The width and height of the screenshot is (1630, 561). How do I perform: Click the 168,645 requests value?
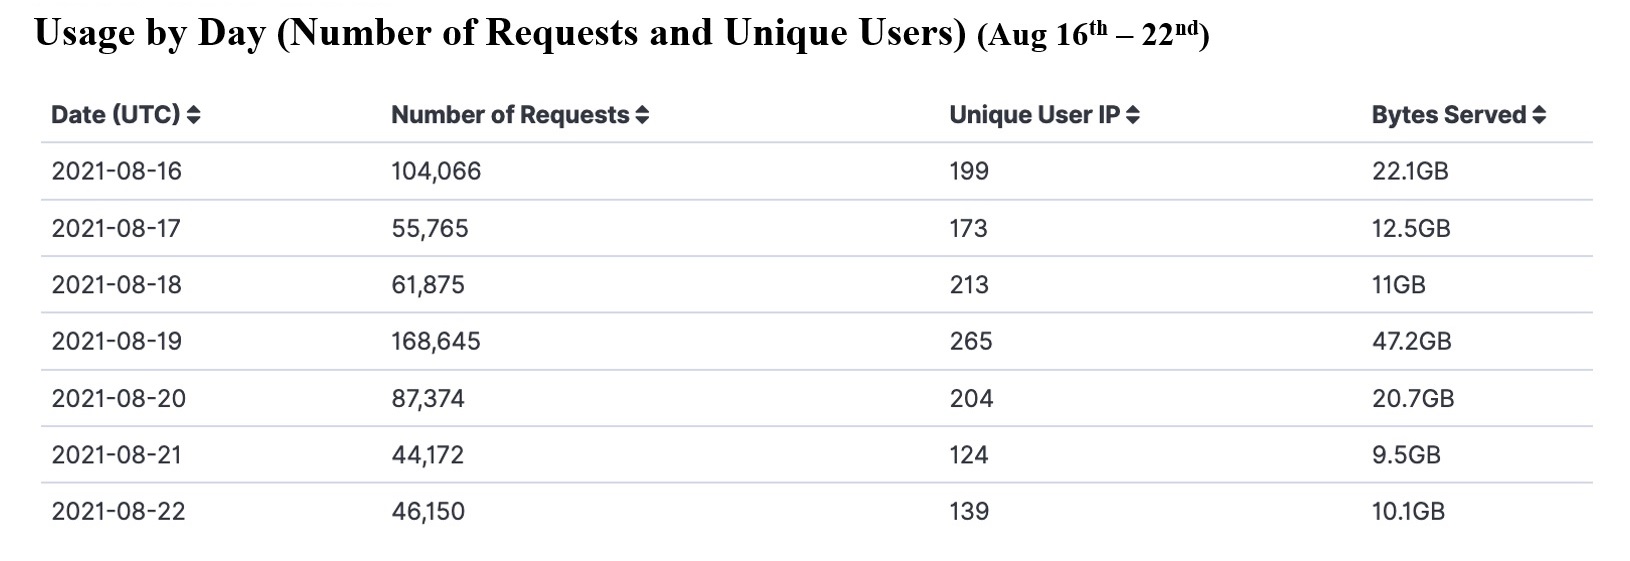pyautogui.click(x=436, y=341)
